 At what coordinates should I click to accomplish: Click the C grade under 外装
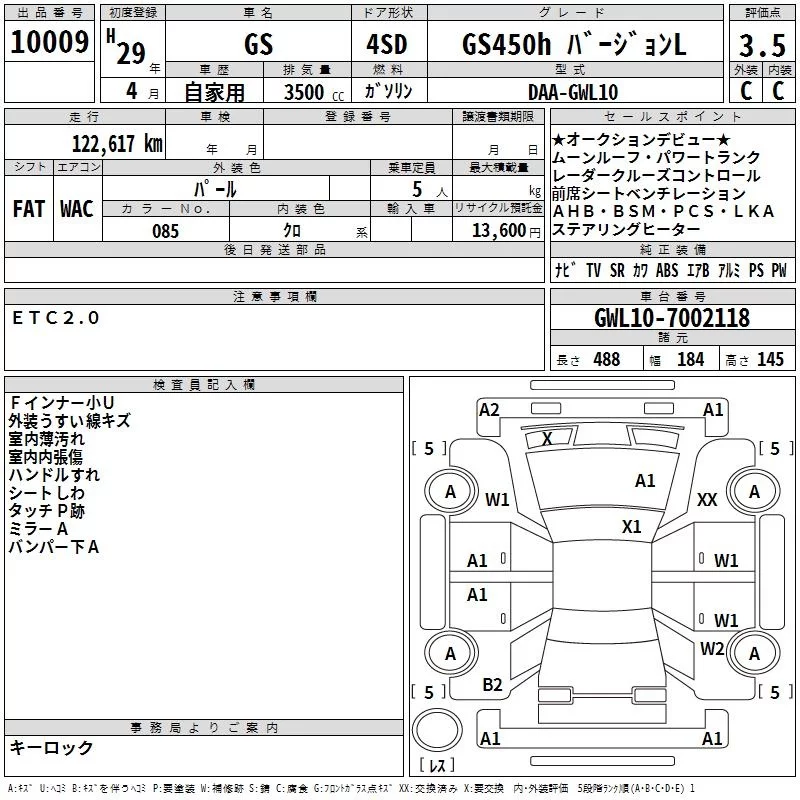pyautogui.click(x=746, y=91)
